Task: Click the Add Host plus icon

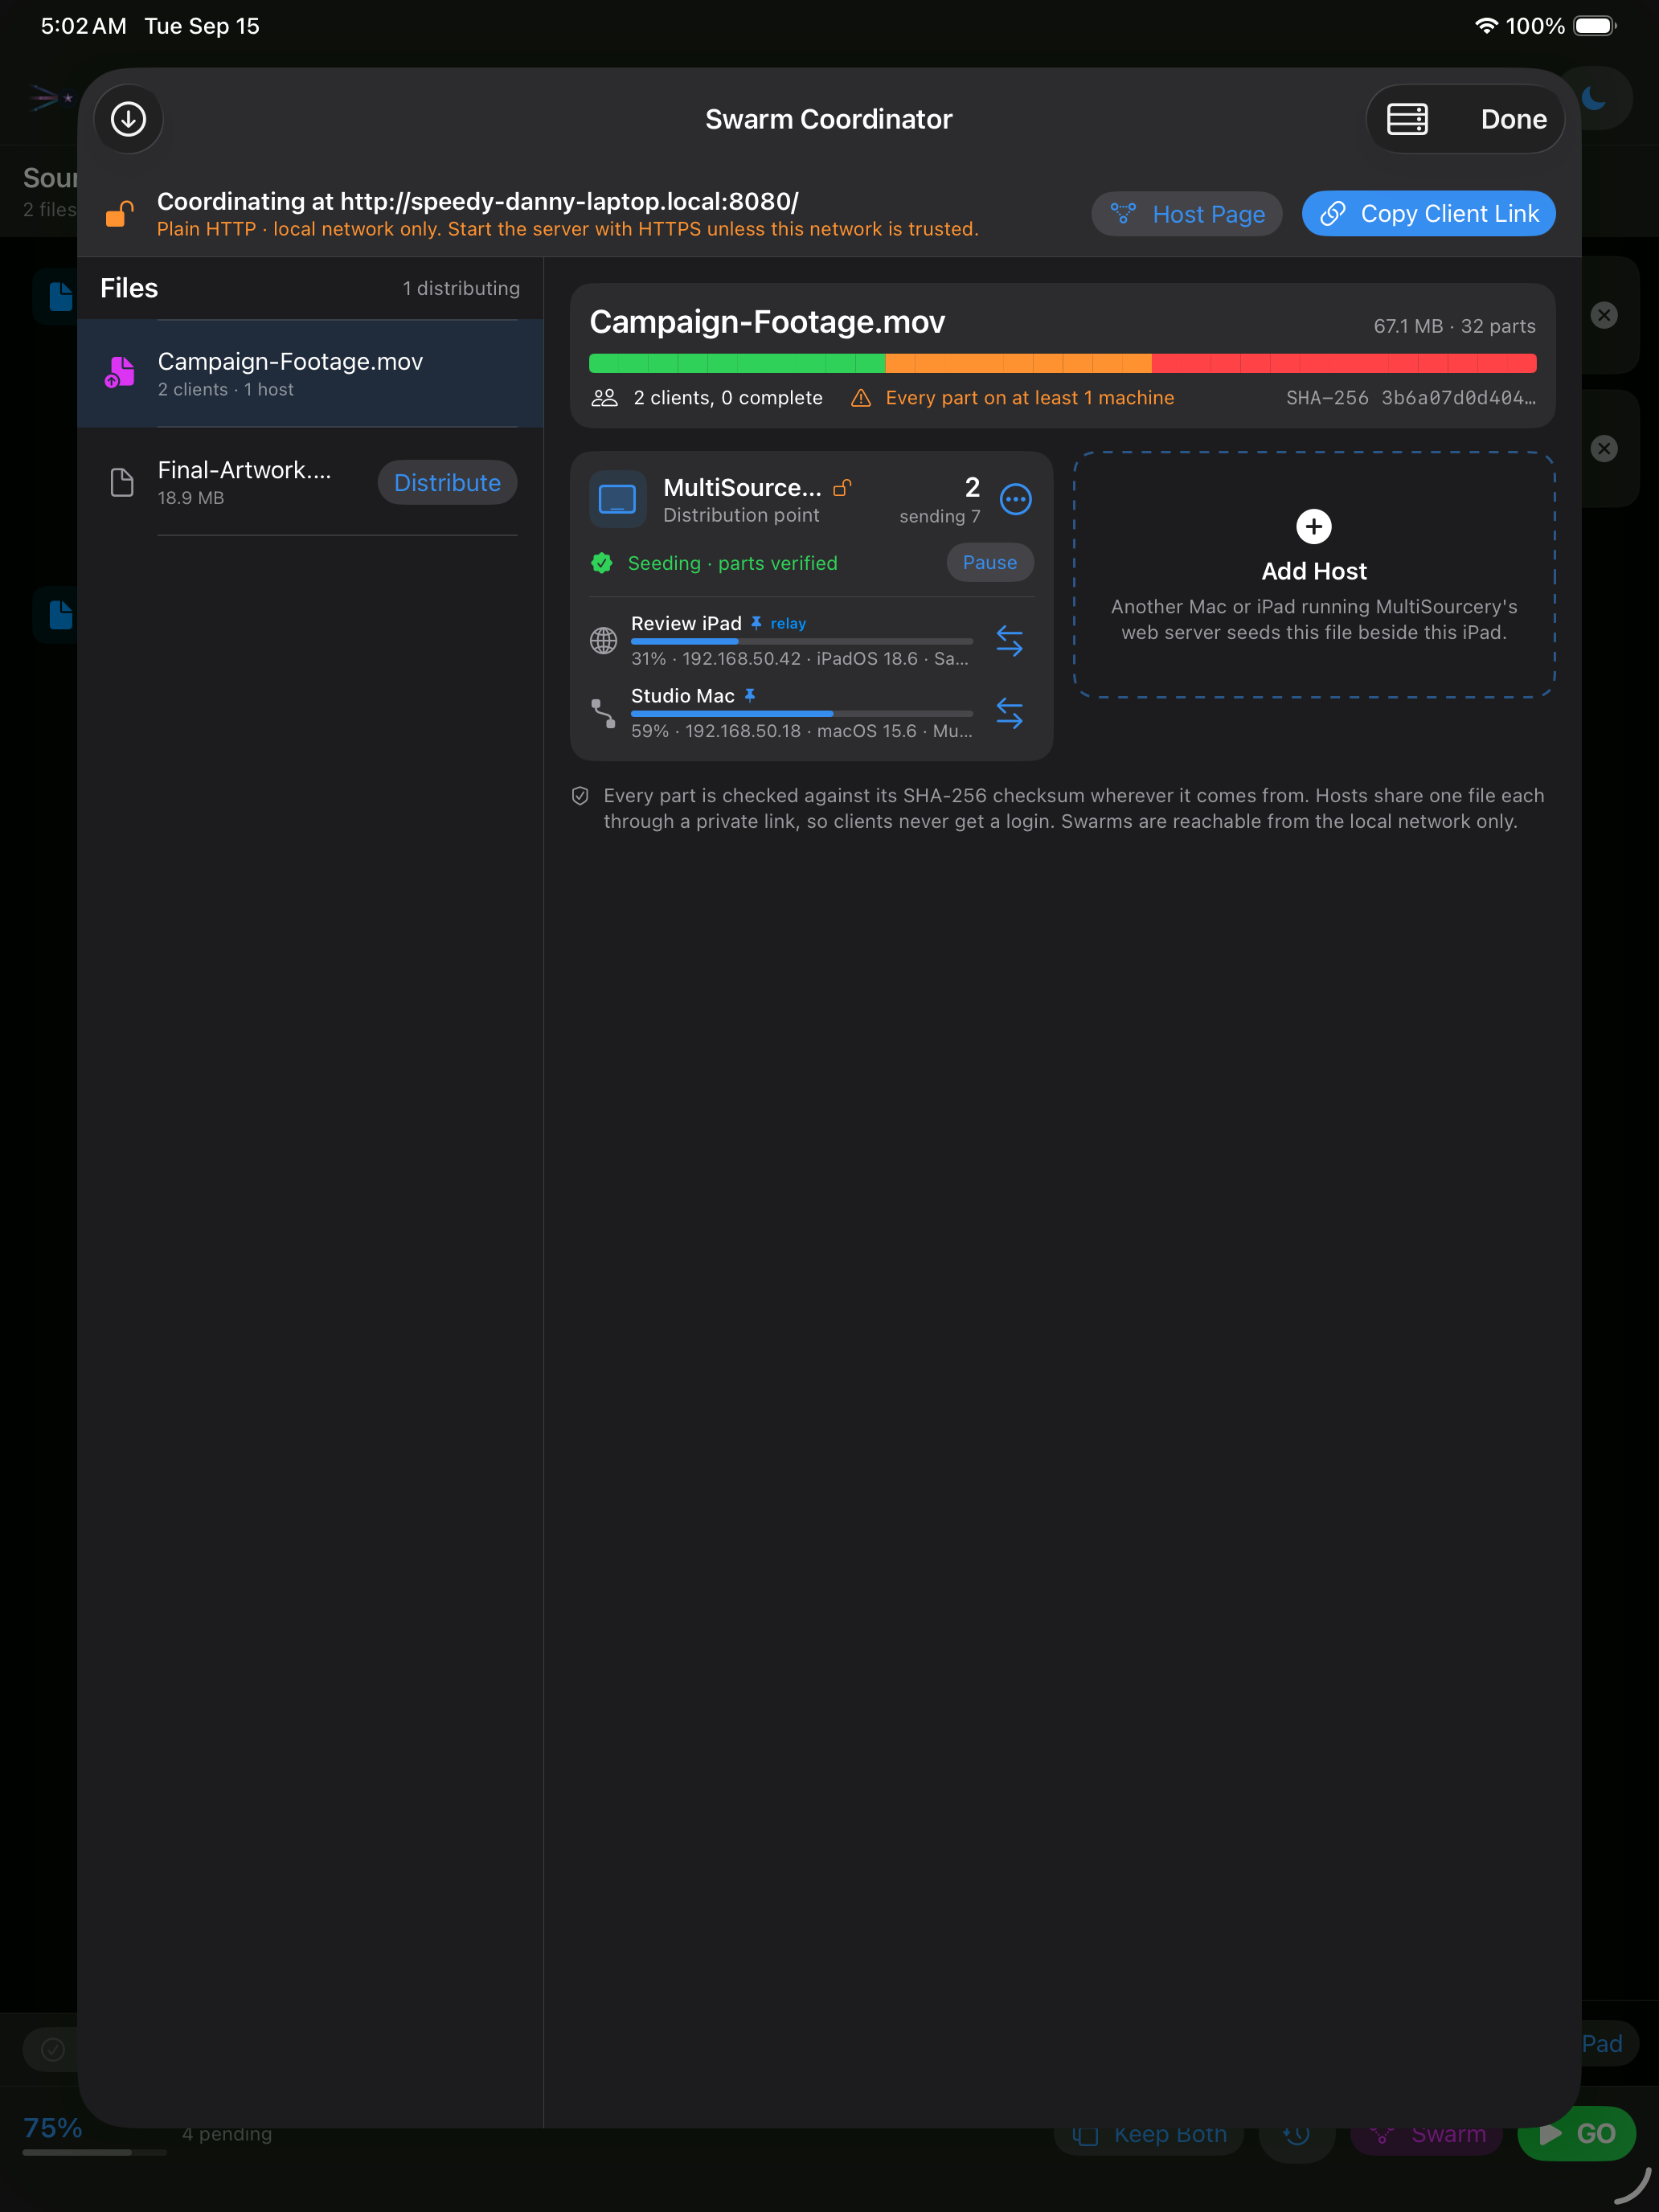Action: coord(1313,526)
